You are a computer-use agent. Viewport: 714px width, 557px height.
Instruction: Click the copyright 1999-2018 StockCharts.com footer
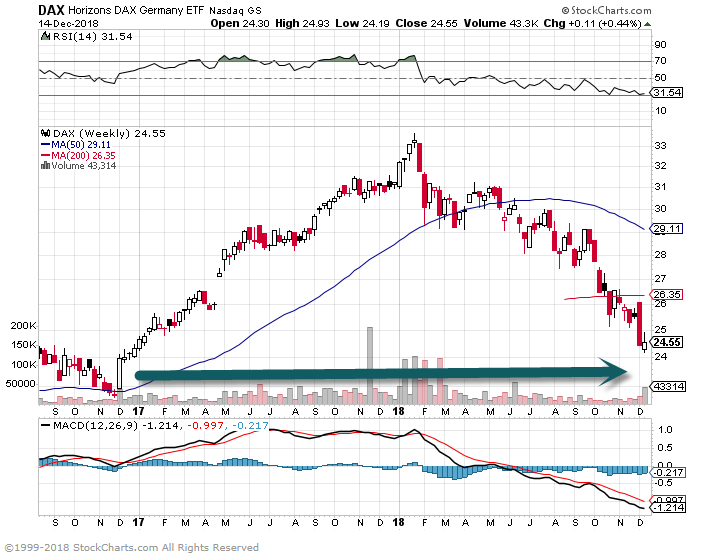click(132, 547)
